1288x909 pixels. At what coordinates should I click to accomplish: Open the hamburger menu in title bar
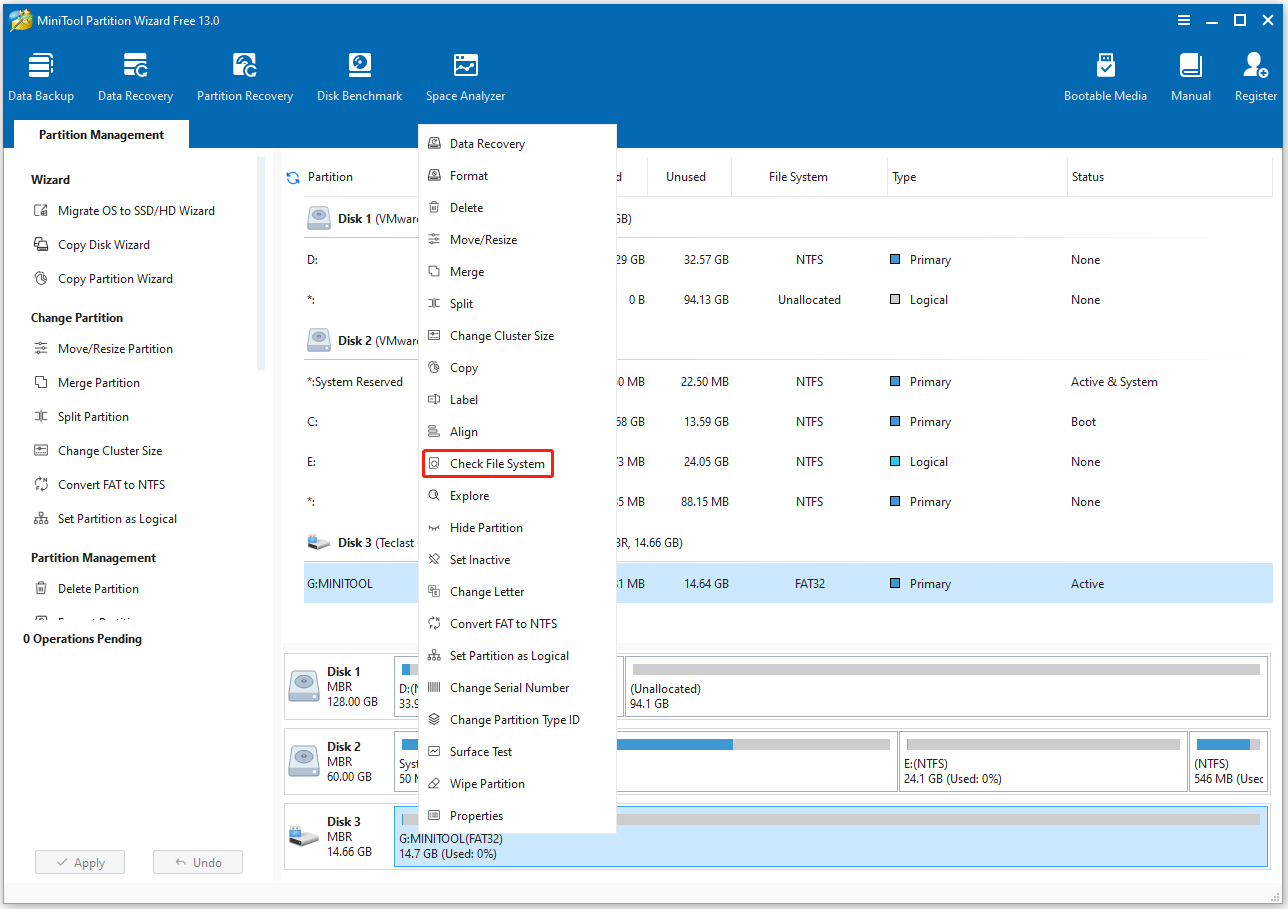pyautogui.click(x=1184, y=20)
